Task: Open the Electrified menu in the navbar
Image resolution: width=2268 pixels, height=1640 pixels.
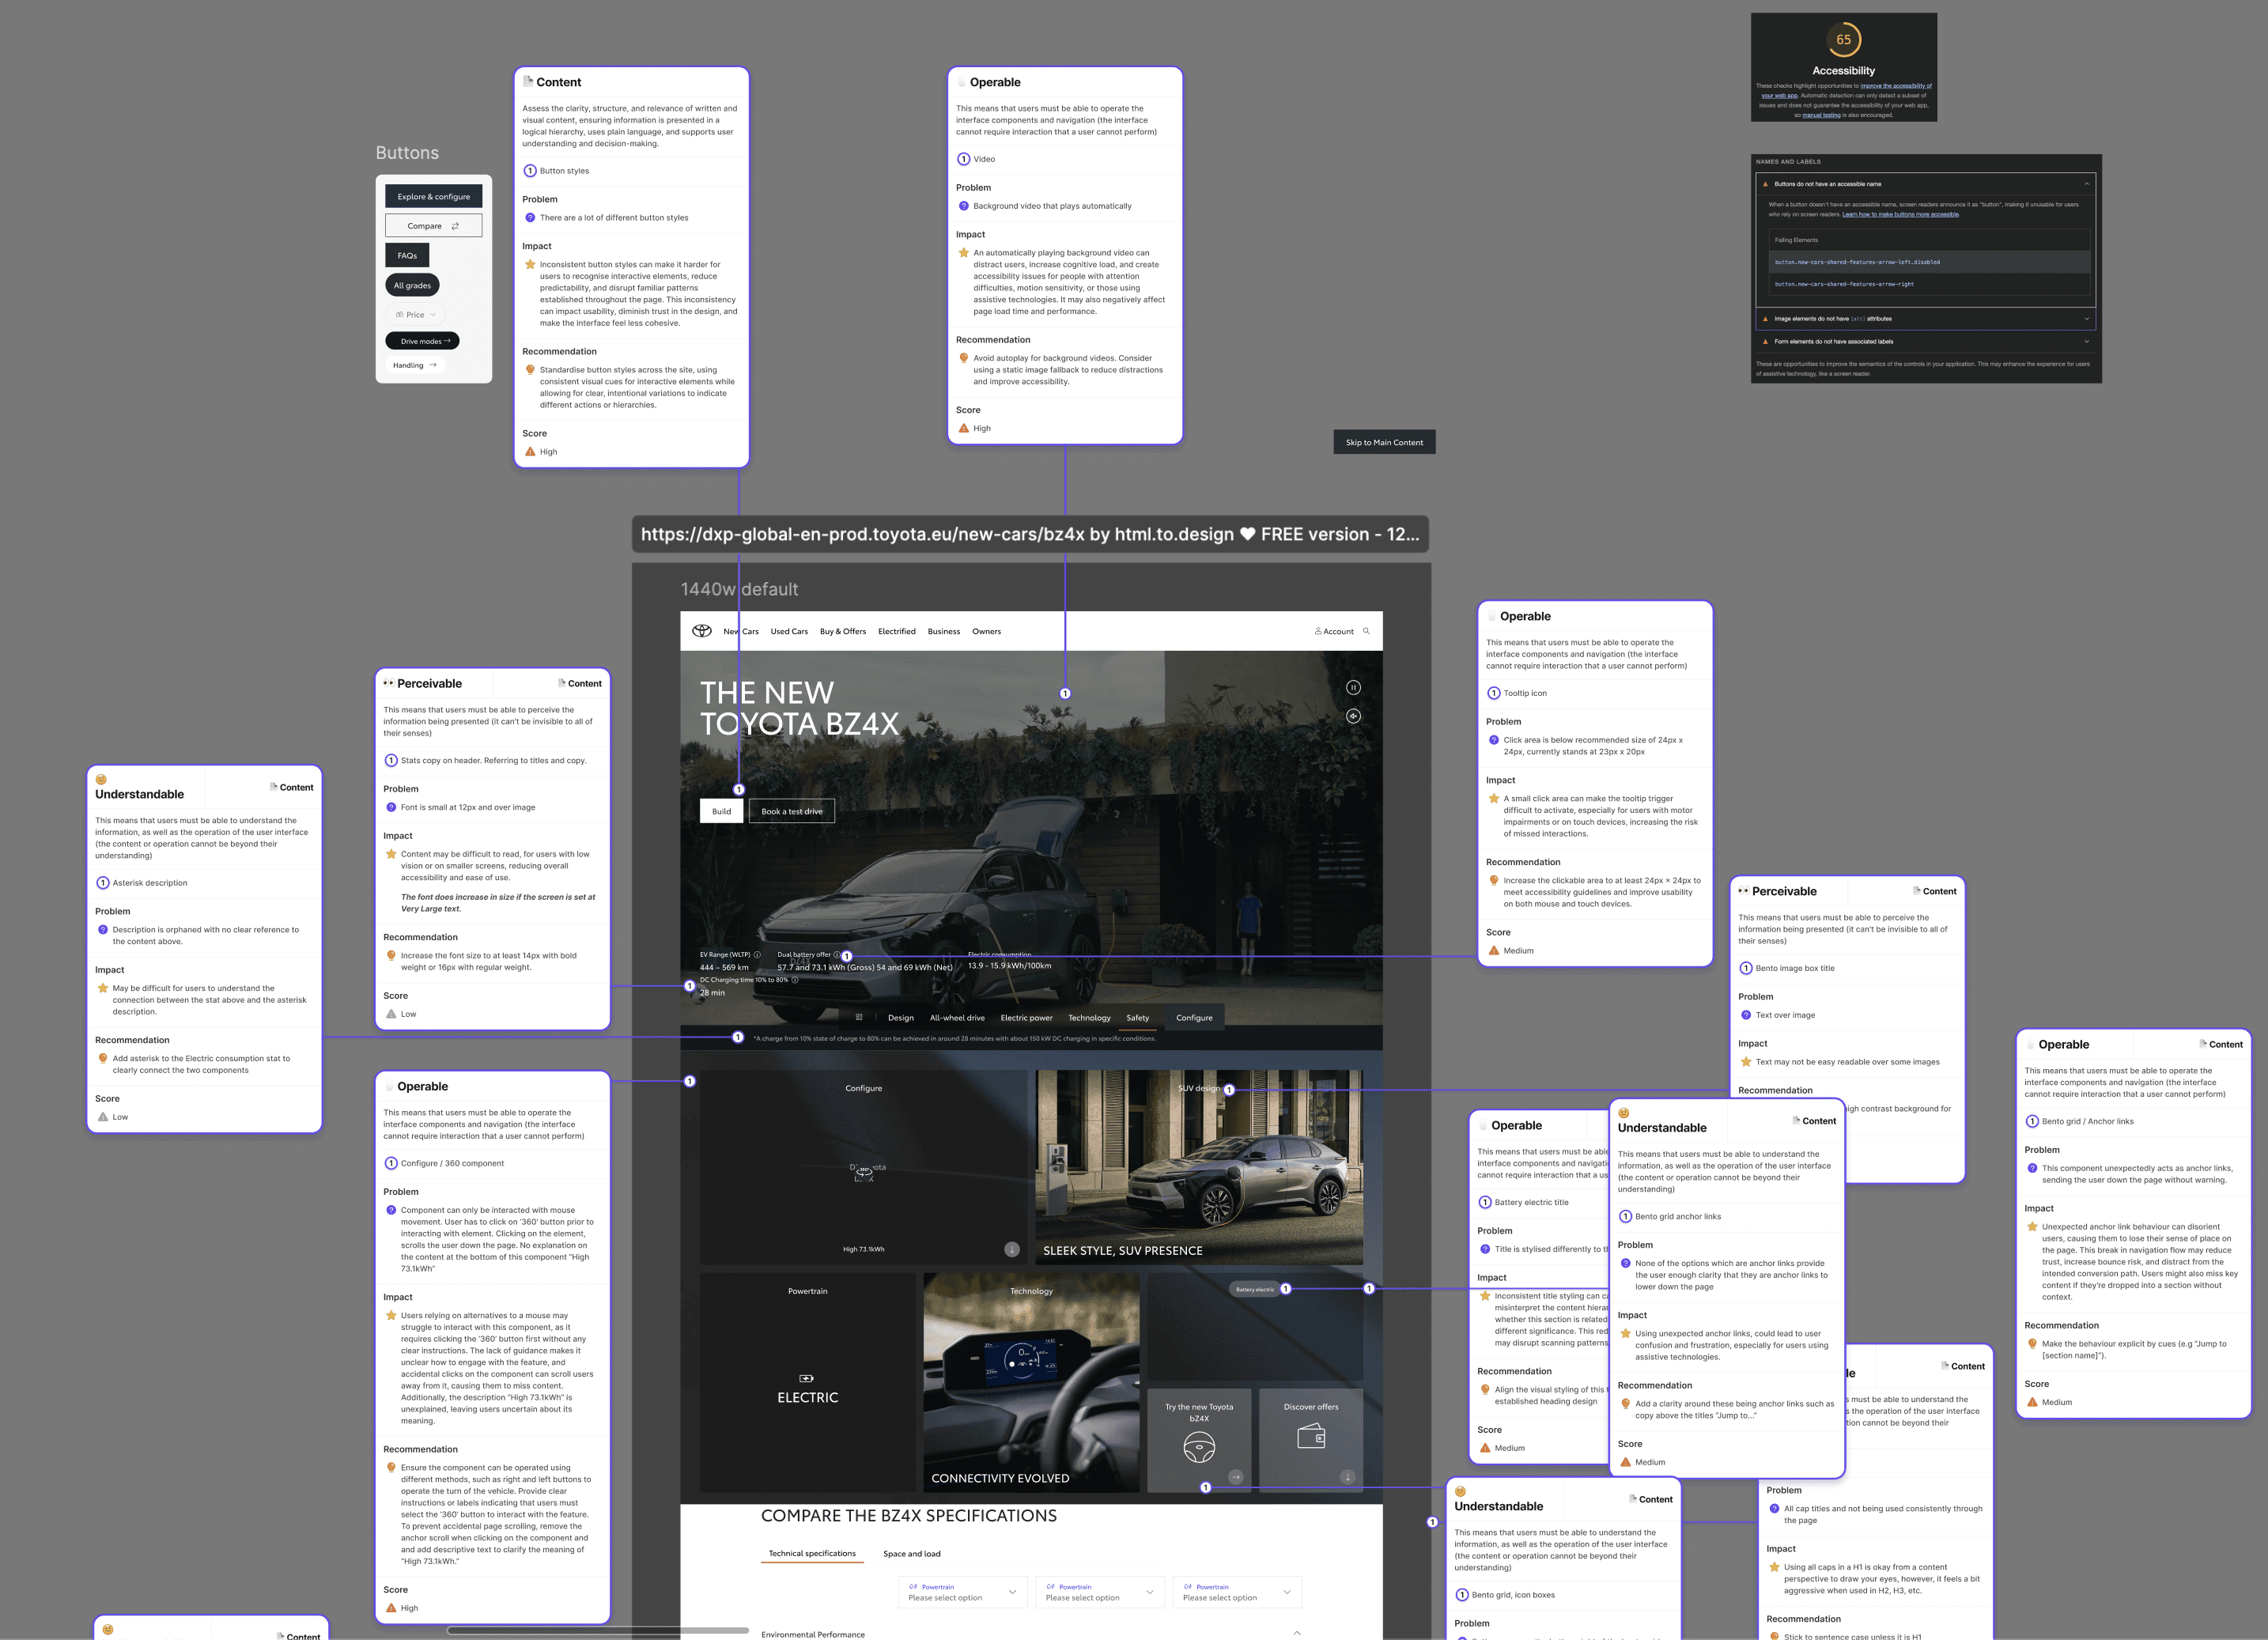Action: pyautogui.click(x=896, y=632)
